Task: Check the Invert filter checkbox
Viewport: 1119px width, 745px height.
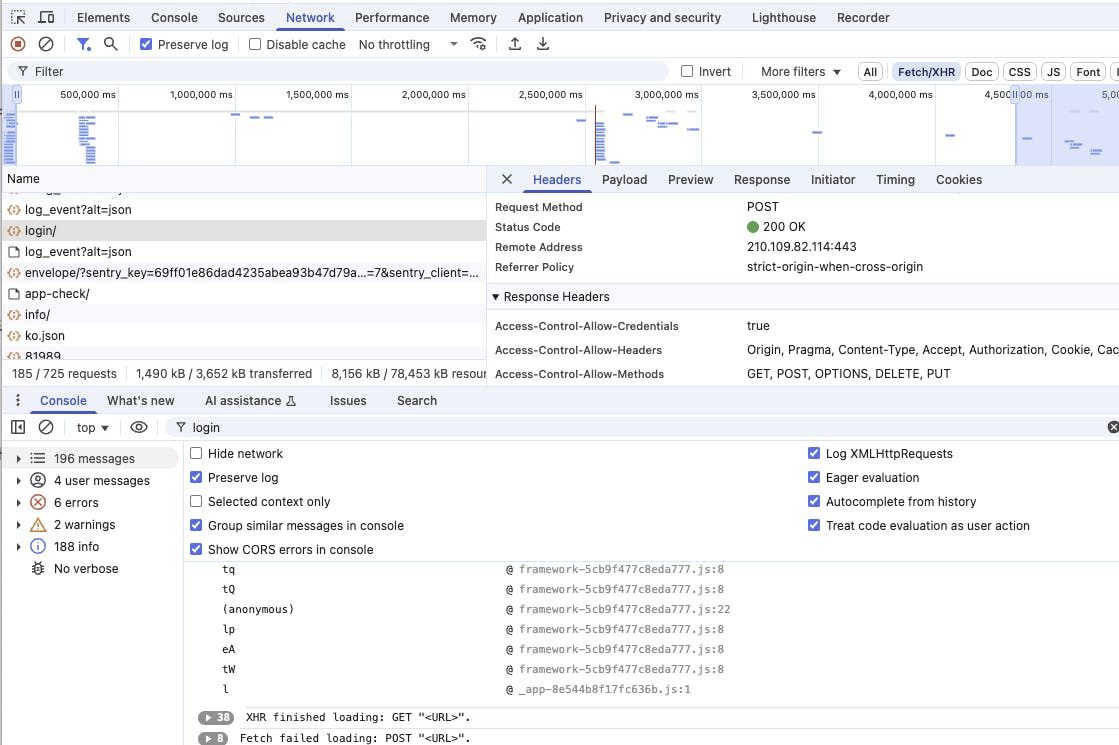Action: [x=687, y=71]
